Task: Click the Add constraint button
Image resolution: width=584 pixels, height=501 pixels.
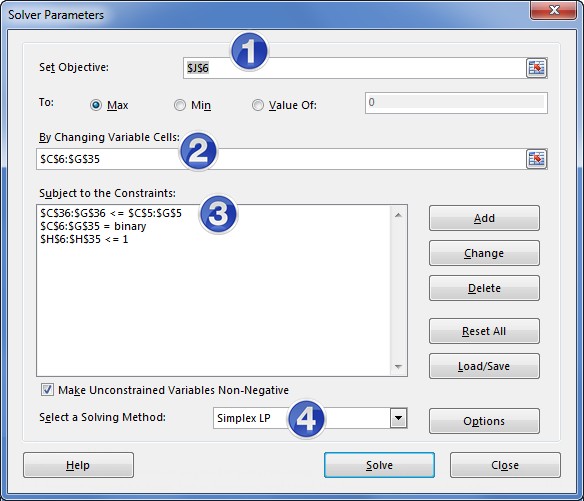Action: tap(484, 218)
